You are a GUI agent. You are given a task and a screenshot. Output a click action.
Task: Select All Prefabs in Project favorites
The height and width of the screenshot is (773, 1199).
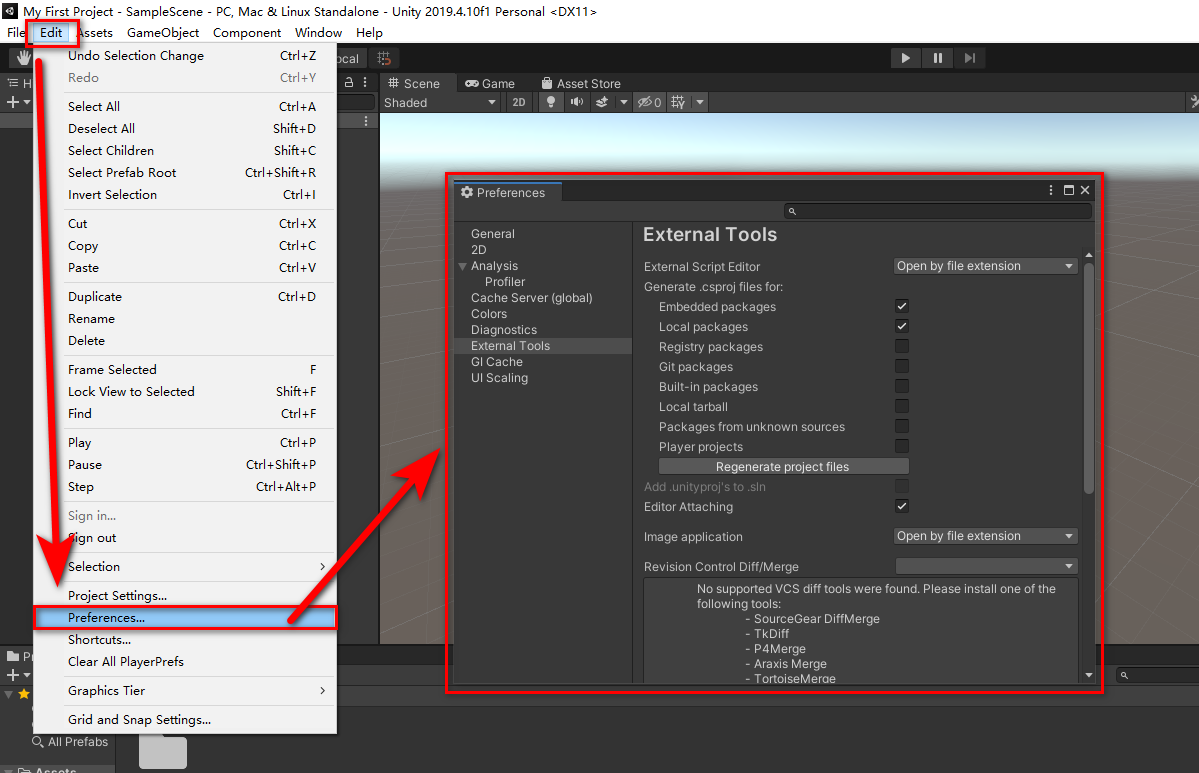coord(70,742)
